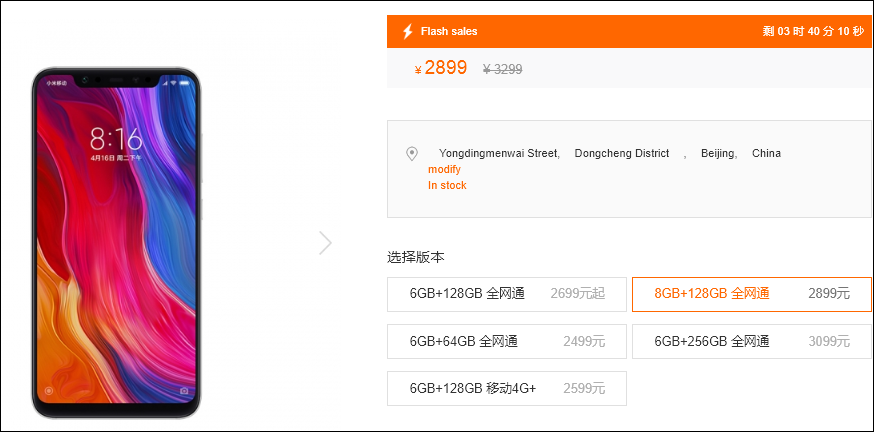874x432 pixels.
Task: Click the crossed-out original price 3299
Action: 502,70
